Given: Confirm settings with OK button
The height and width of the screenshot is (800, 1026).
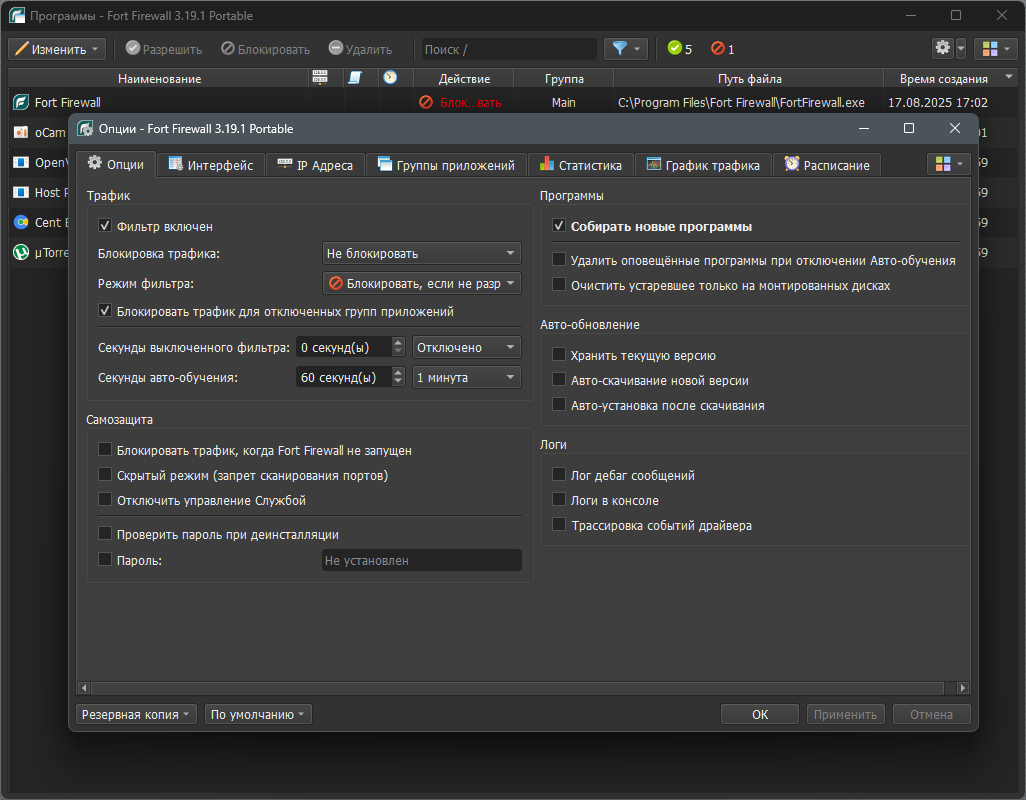Looking at the screenshot, I should [760, 714].
